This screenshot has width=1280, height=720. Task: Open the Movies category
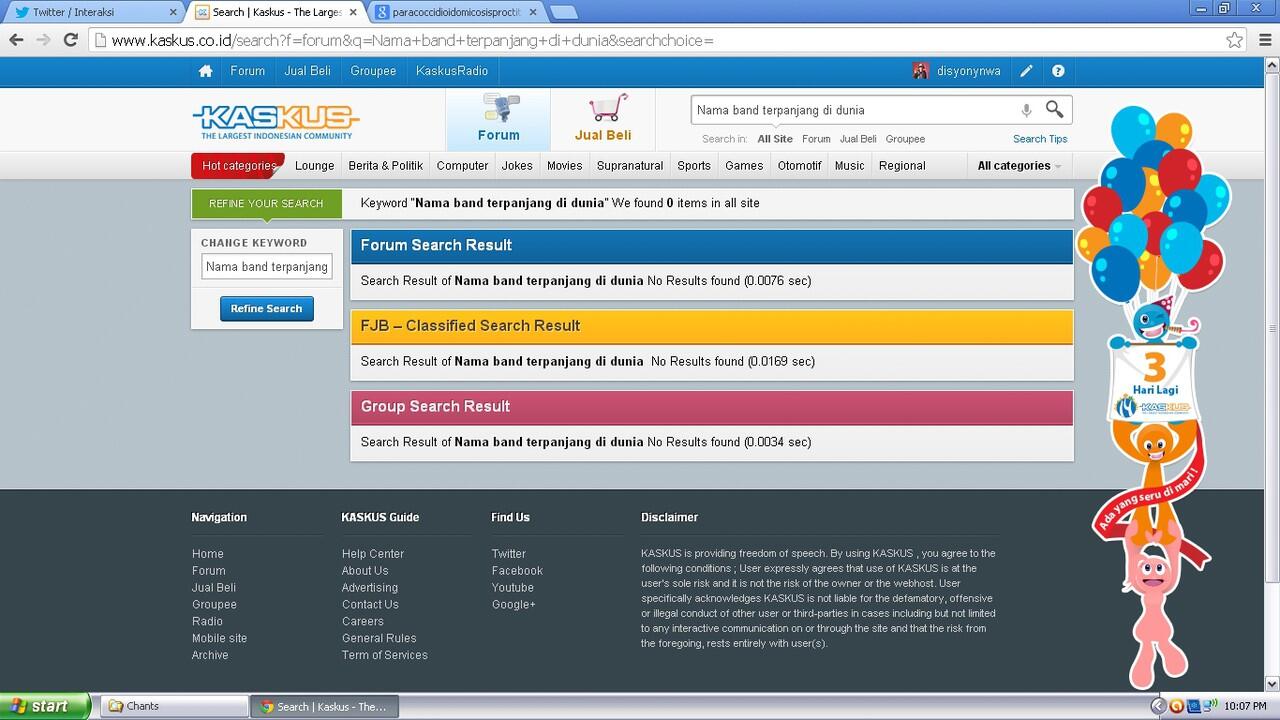point(564,166)
